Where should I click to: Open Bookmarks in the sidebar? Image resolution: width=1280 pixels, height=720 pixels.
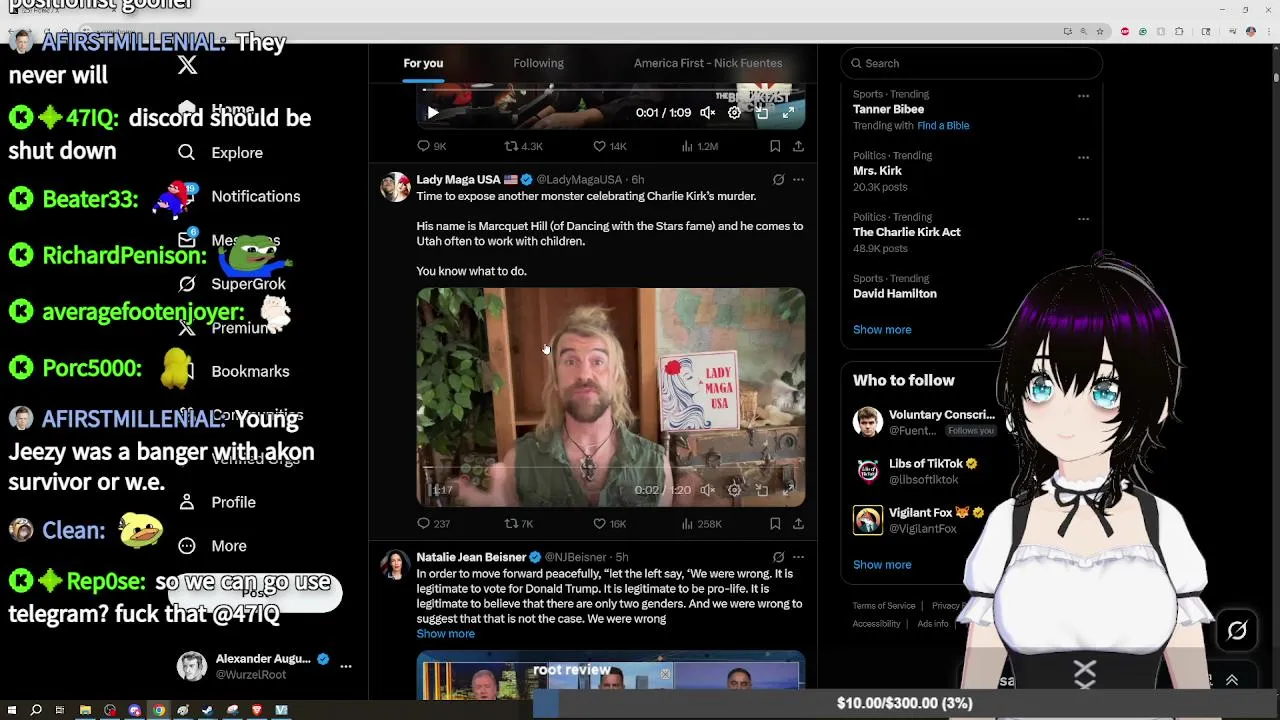pos(250,371)
